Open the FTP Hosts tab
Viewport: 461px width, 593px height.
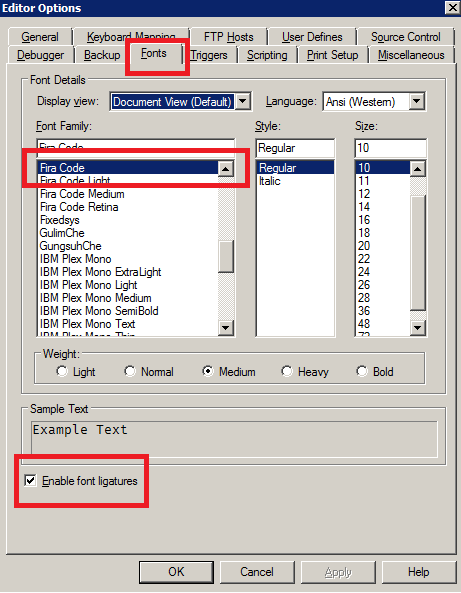[x=228, y=37]
